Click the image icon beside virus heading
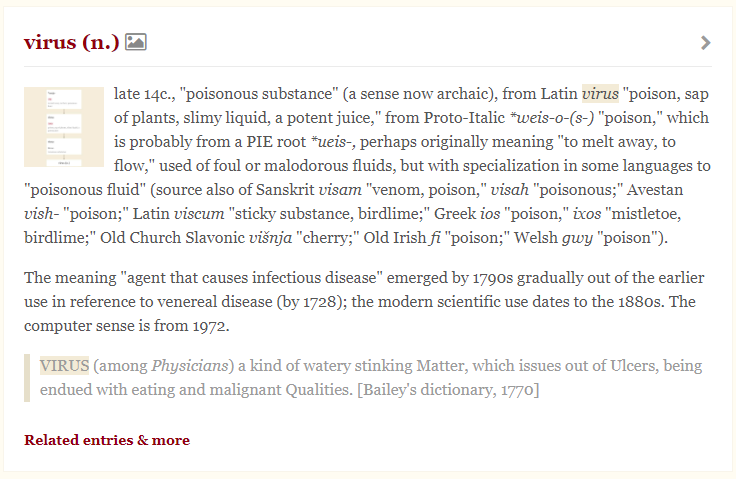The height and width of the screenshot is (479, 736). 136,42
